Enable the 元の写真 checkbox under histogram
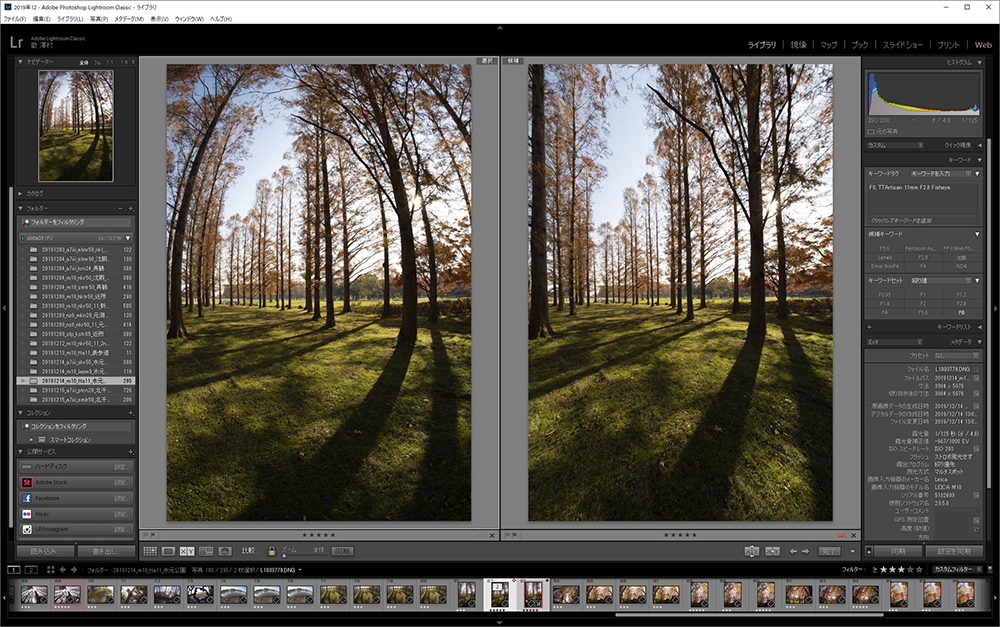 pyautogui.click(x=871, y=131)
